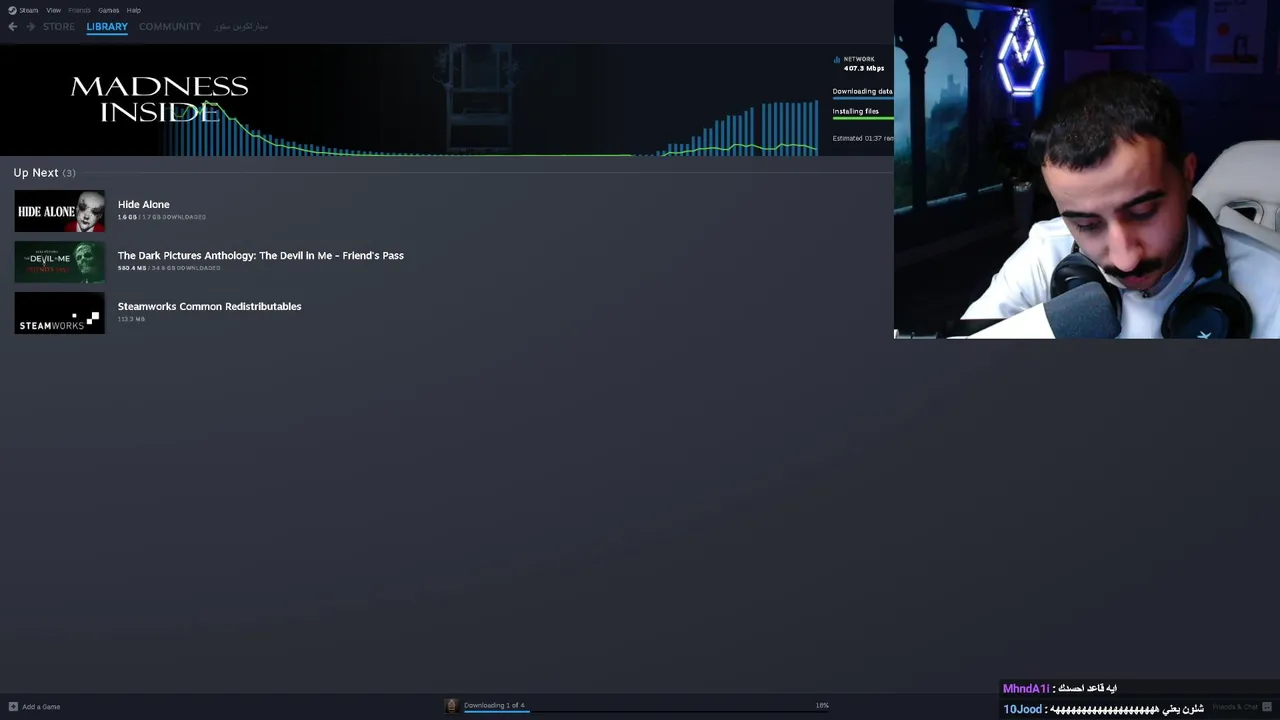Click the downloading game icon in bottom bar
The height and width of the screenshot is (720, 1280).
pyautogui.click(x=452, y=706)
